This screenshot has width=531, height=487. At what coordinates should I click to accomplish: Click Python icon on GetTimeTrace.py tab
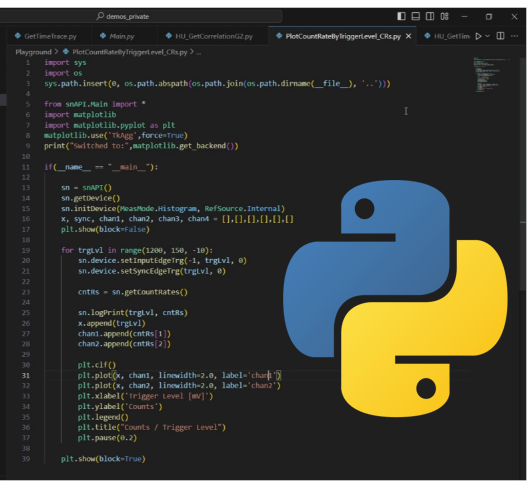tap(18, 36)
